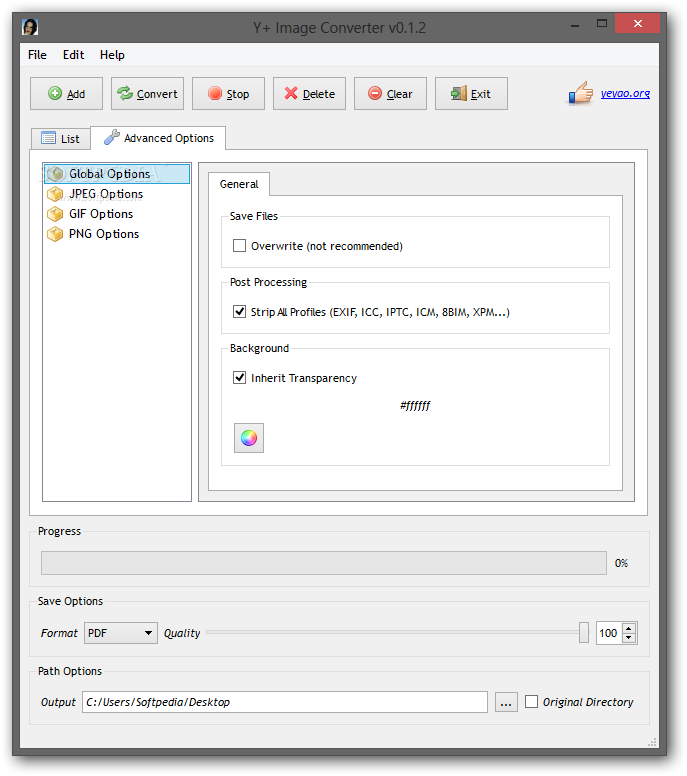This screenshot has height=776, width=687.
Task: Remove the selected item with Delete
Action: pos(309,94)
